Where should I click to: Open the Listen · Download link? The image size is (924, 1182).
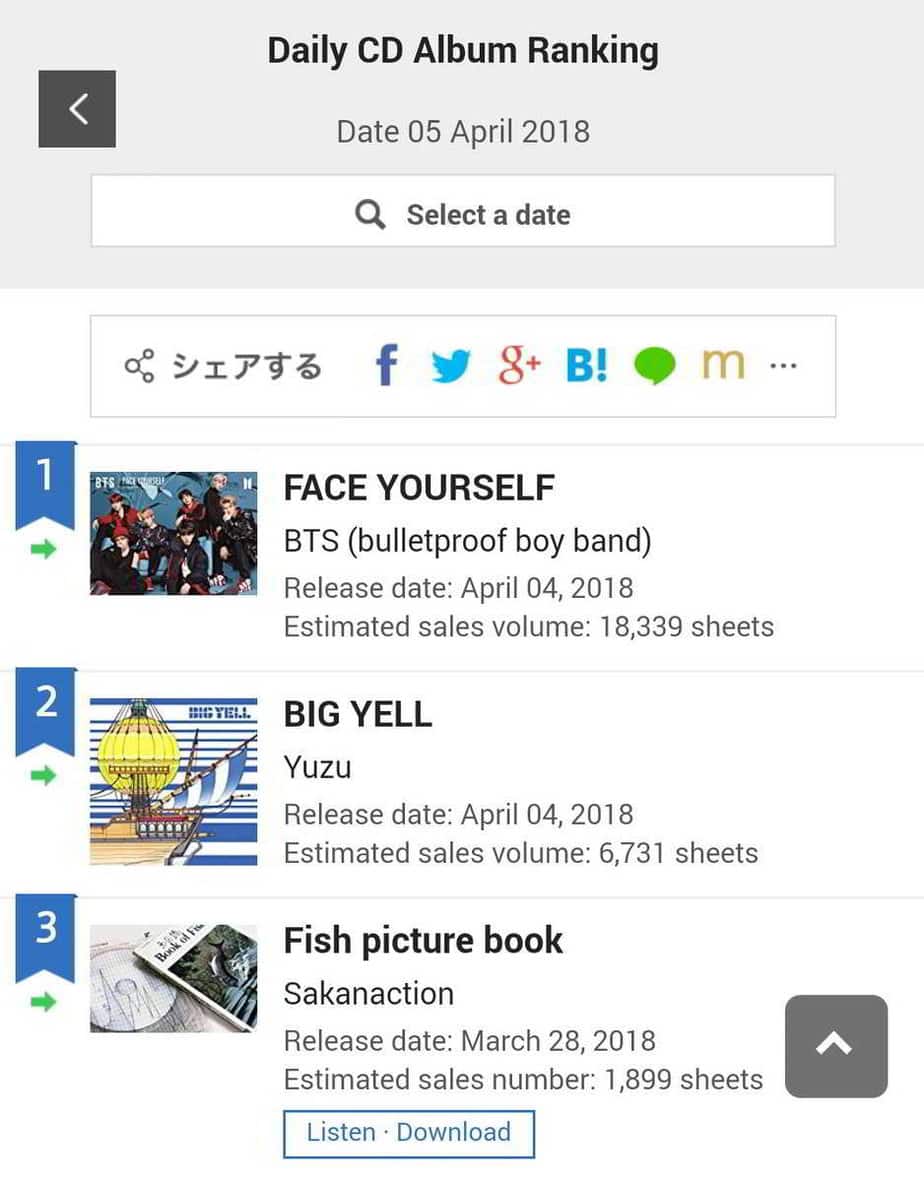click(408, 1132)
